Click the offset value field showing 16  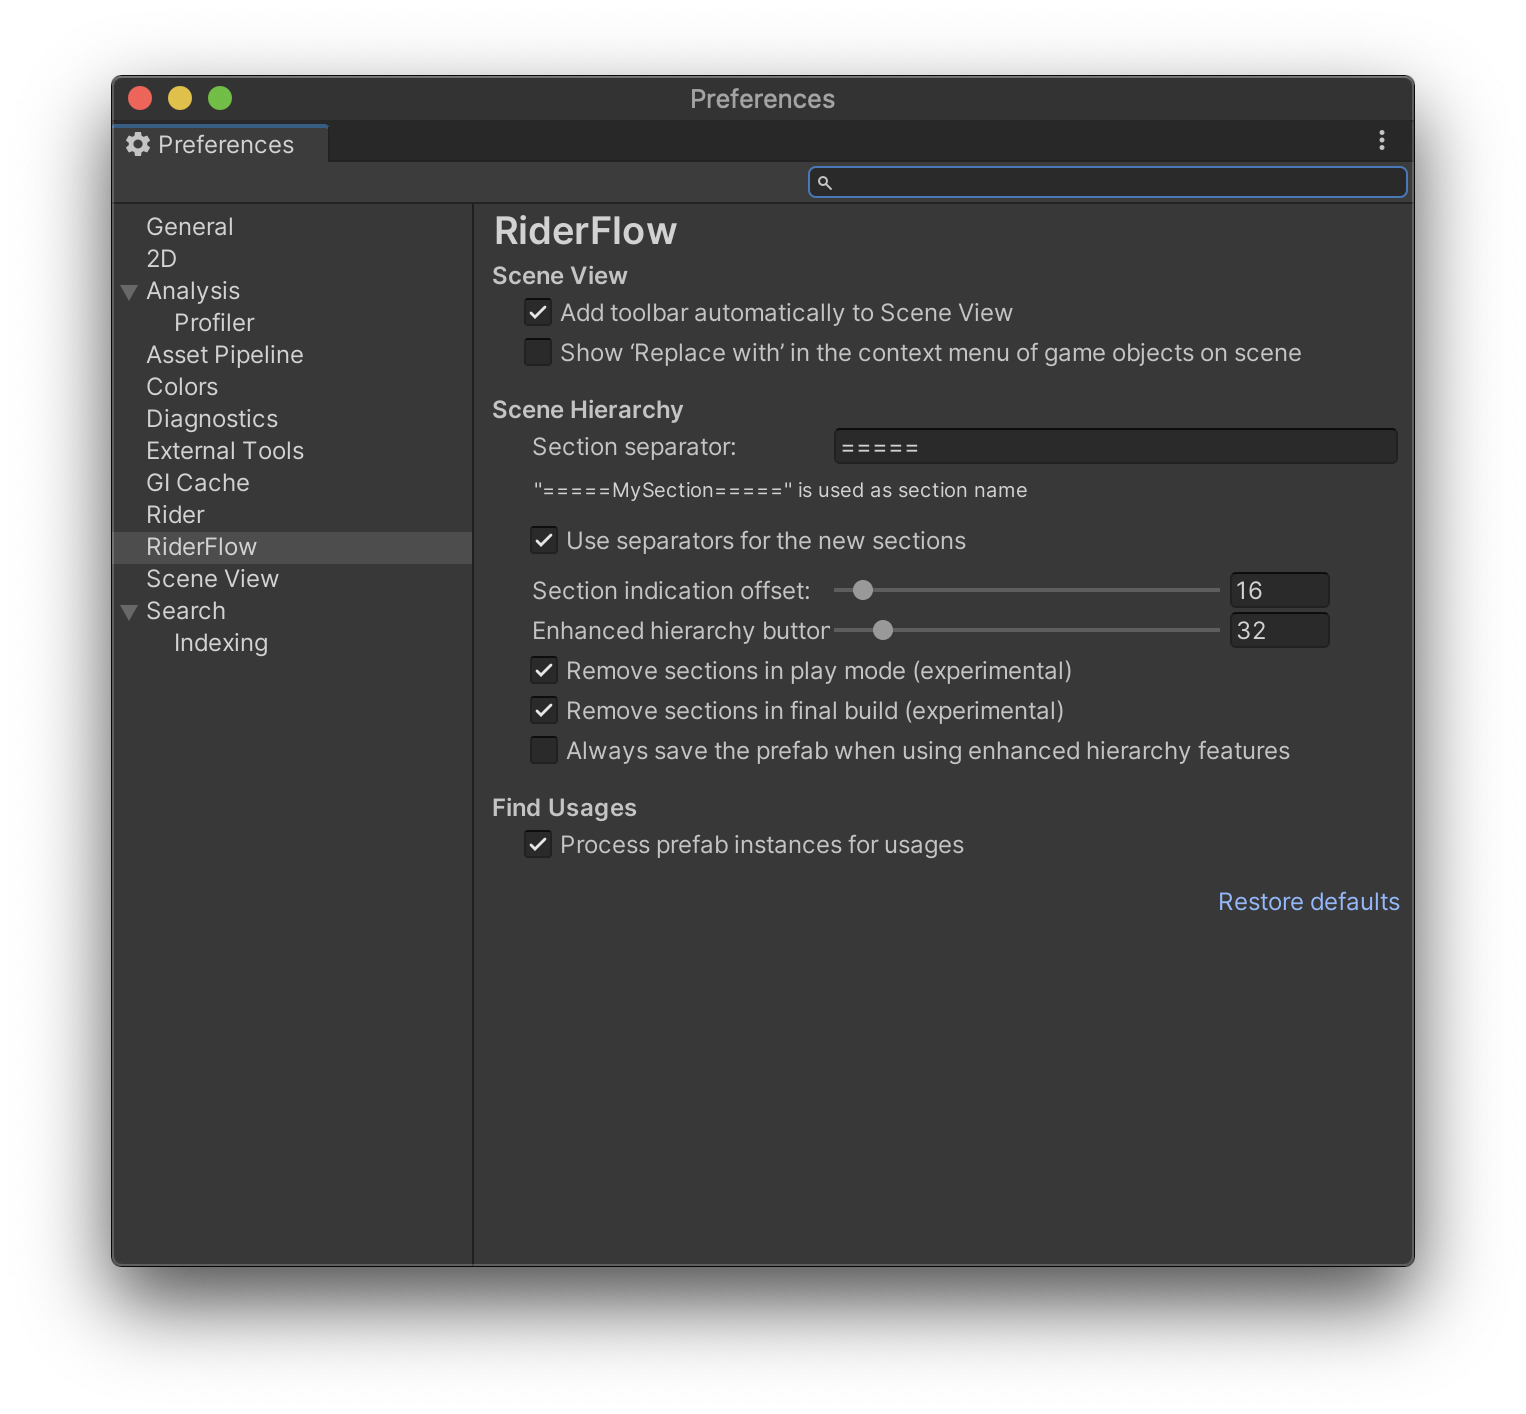pos(1279,590)
